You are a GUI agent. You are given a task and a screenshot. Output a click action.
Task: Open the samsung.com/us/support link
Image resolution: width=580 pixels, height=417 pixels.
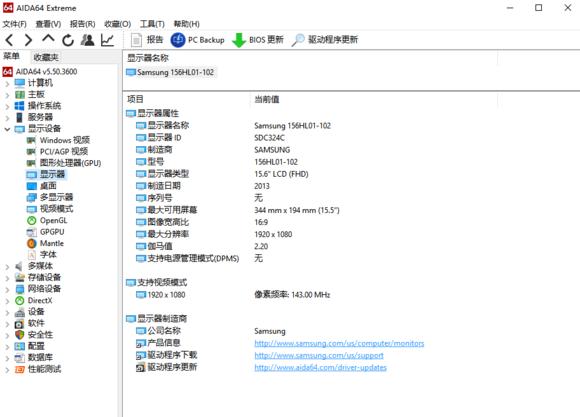click(319, 356)
